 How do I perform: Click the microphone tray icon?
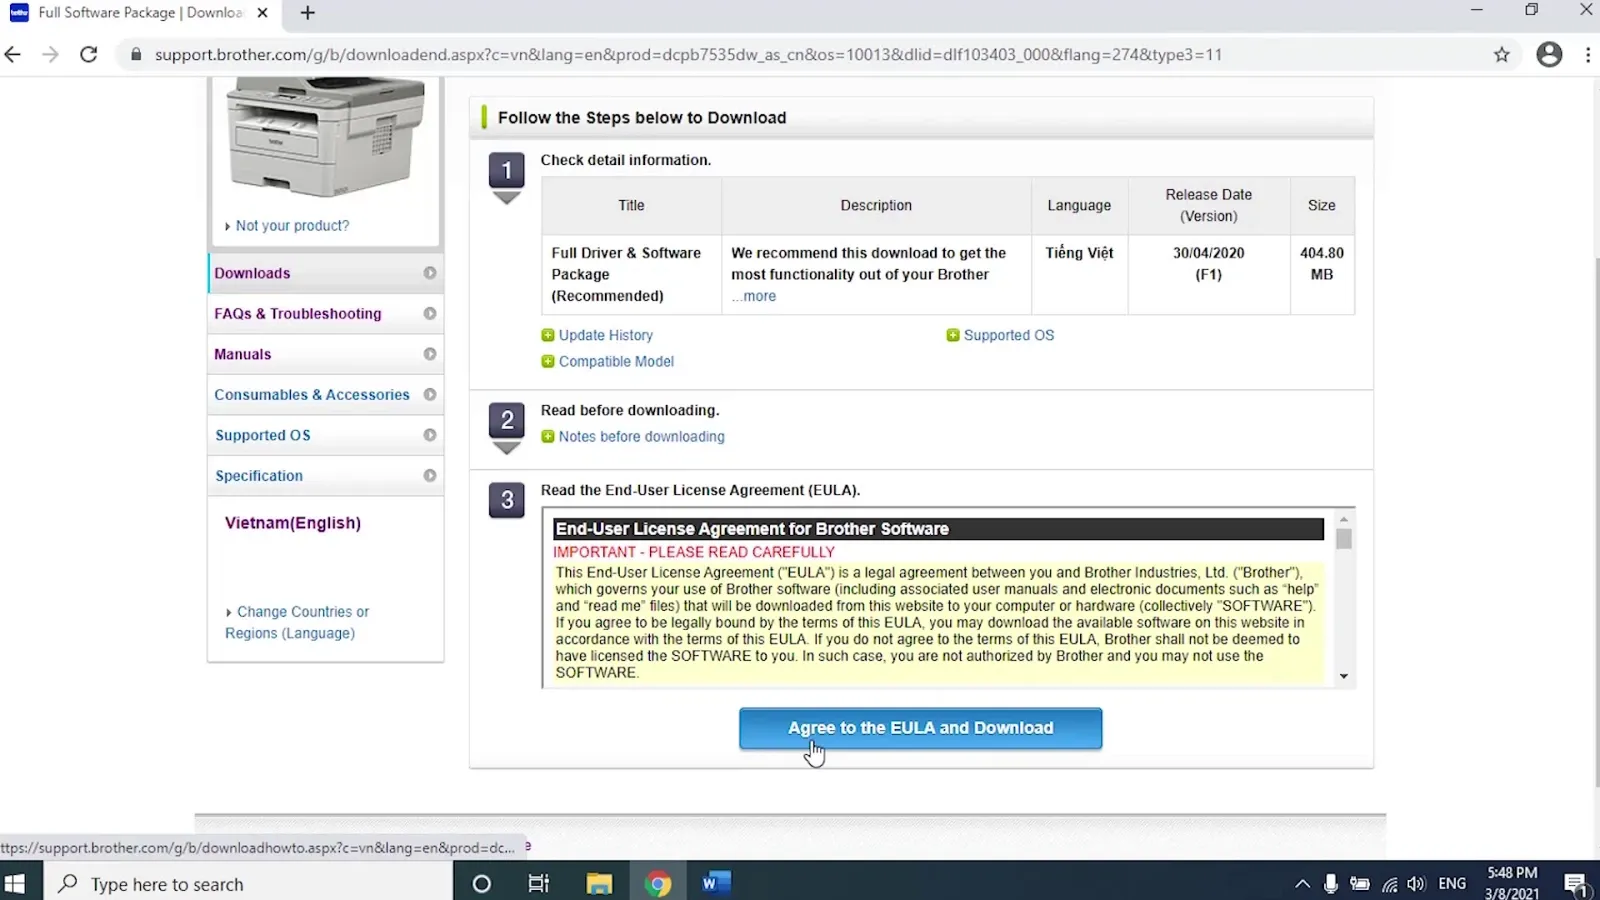[1331, 884]
